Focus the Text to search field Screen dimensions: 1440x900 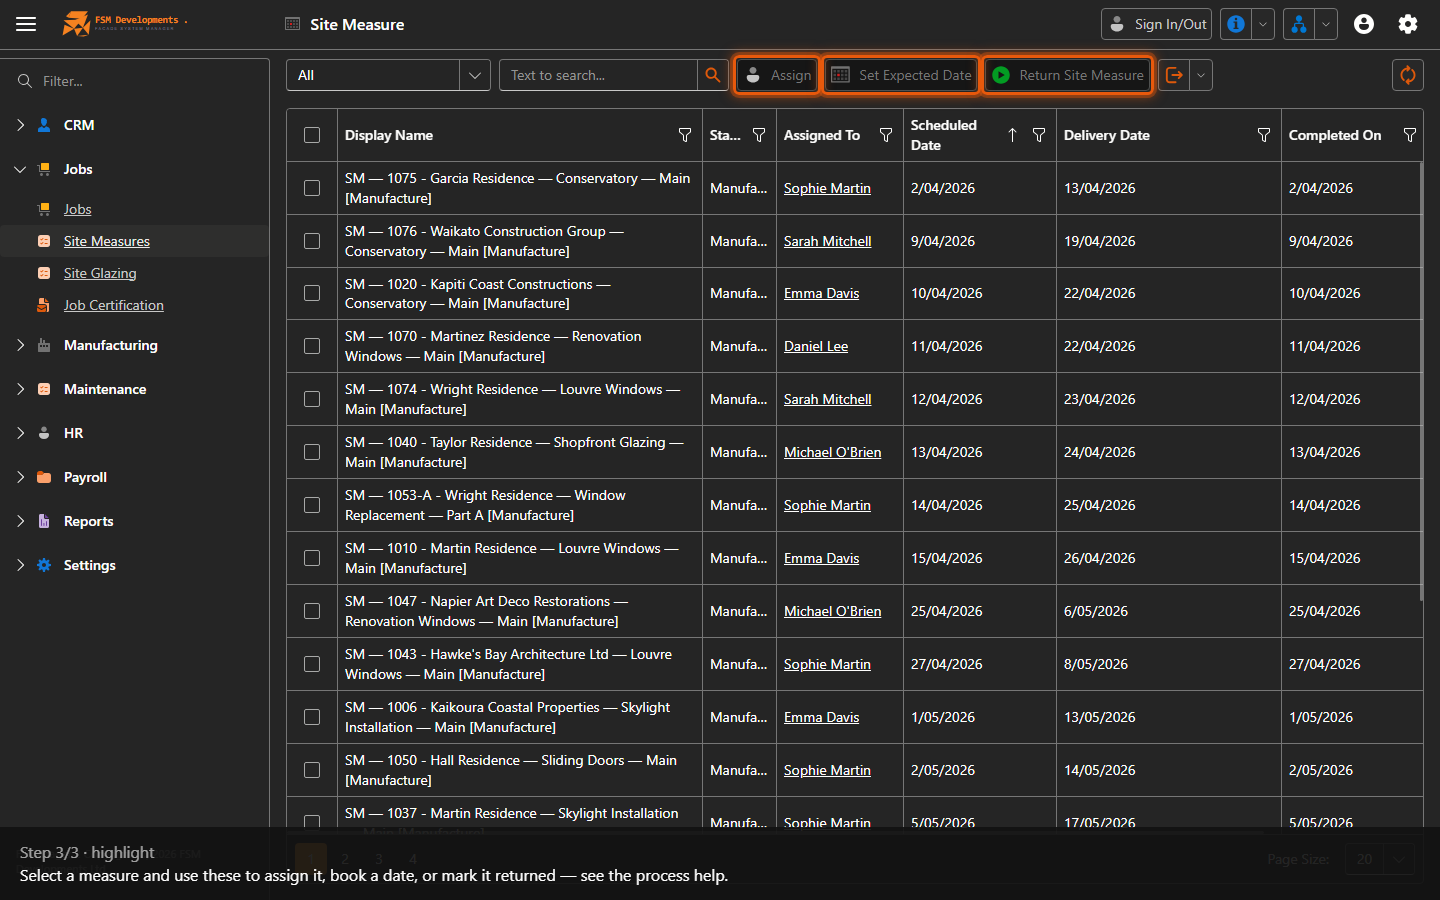pyautogui.click(x=598, y=75)
